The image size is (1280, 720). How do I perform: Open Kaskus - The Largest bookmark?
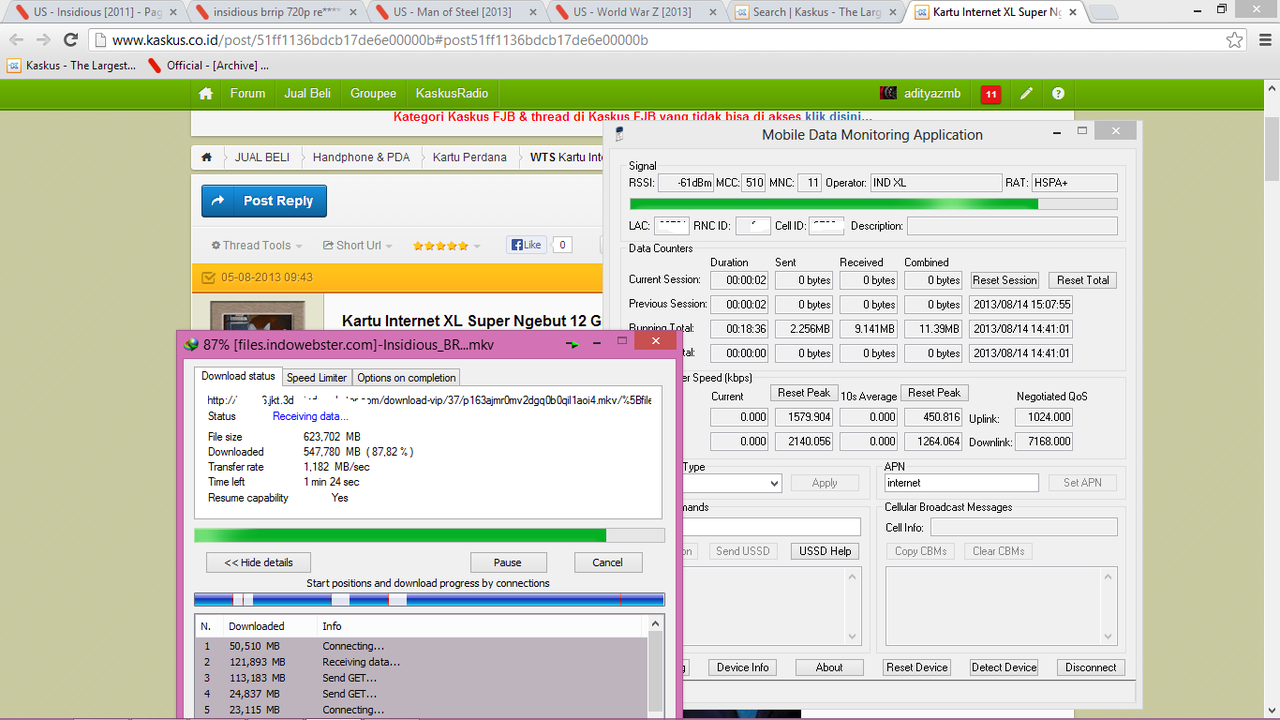(72, 66)
